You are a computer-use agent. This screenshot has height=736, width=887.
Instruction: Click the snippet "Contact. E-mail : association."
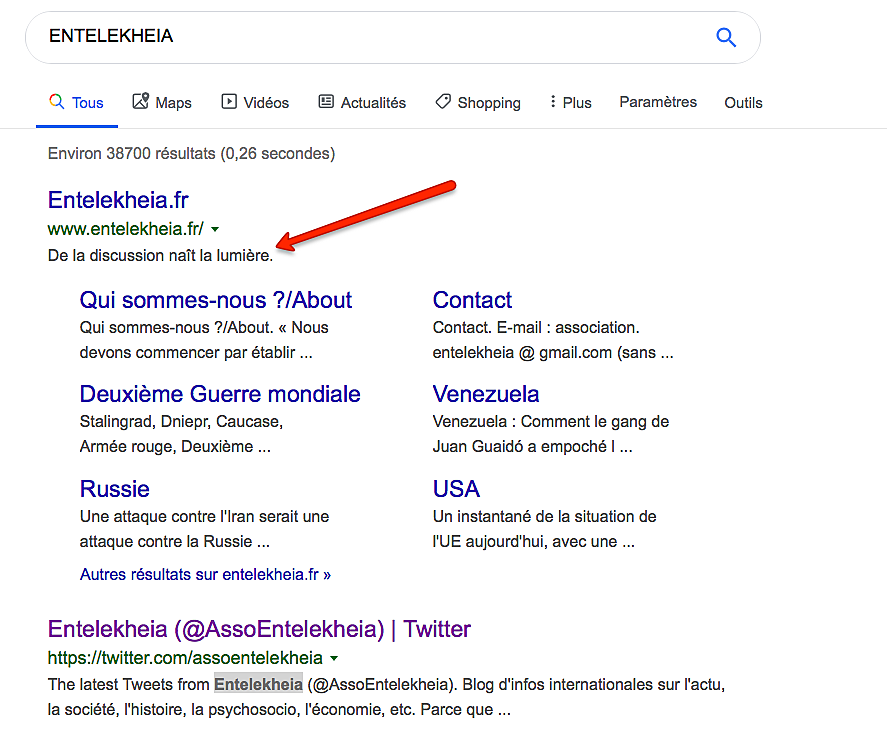(536, 328)
